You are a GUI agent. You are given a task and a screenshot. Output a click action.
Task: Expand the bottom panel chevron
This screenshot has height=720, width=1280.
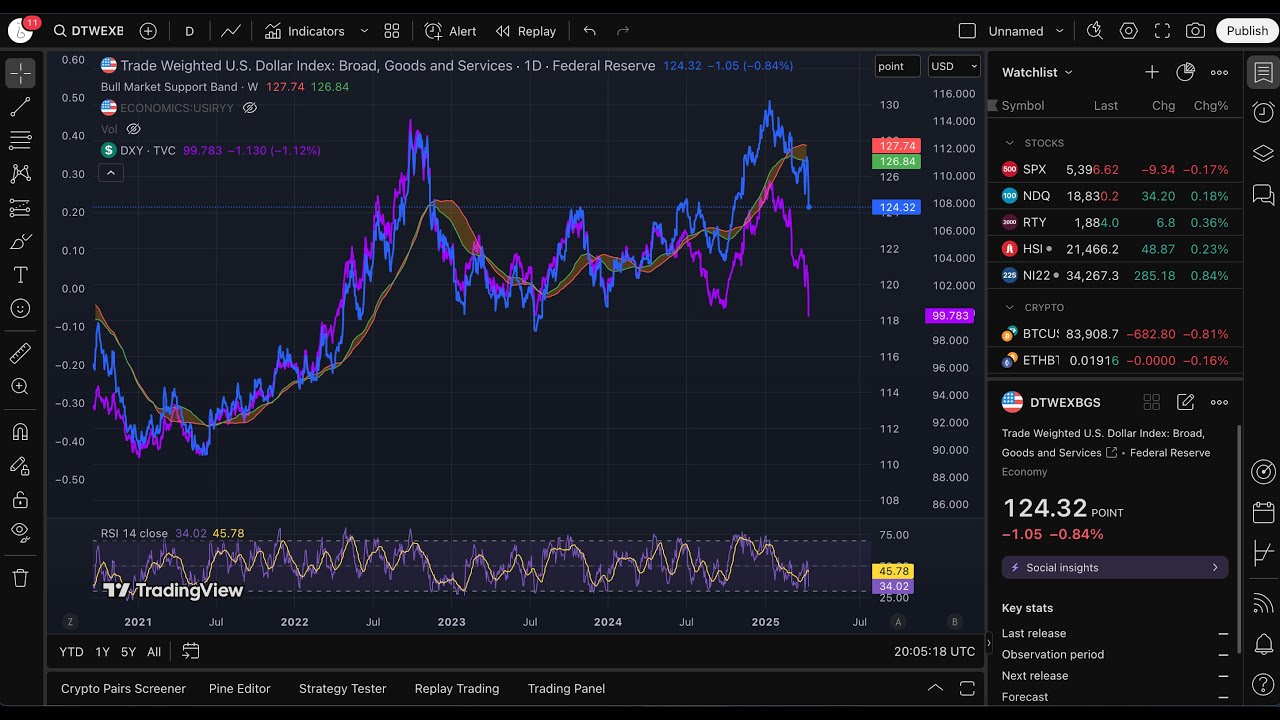pyautogui.click(x=935, y=688)
